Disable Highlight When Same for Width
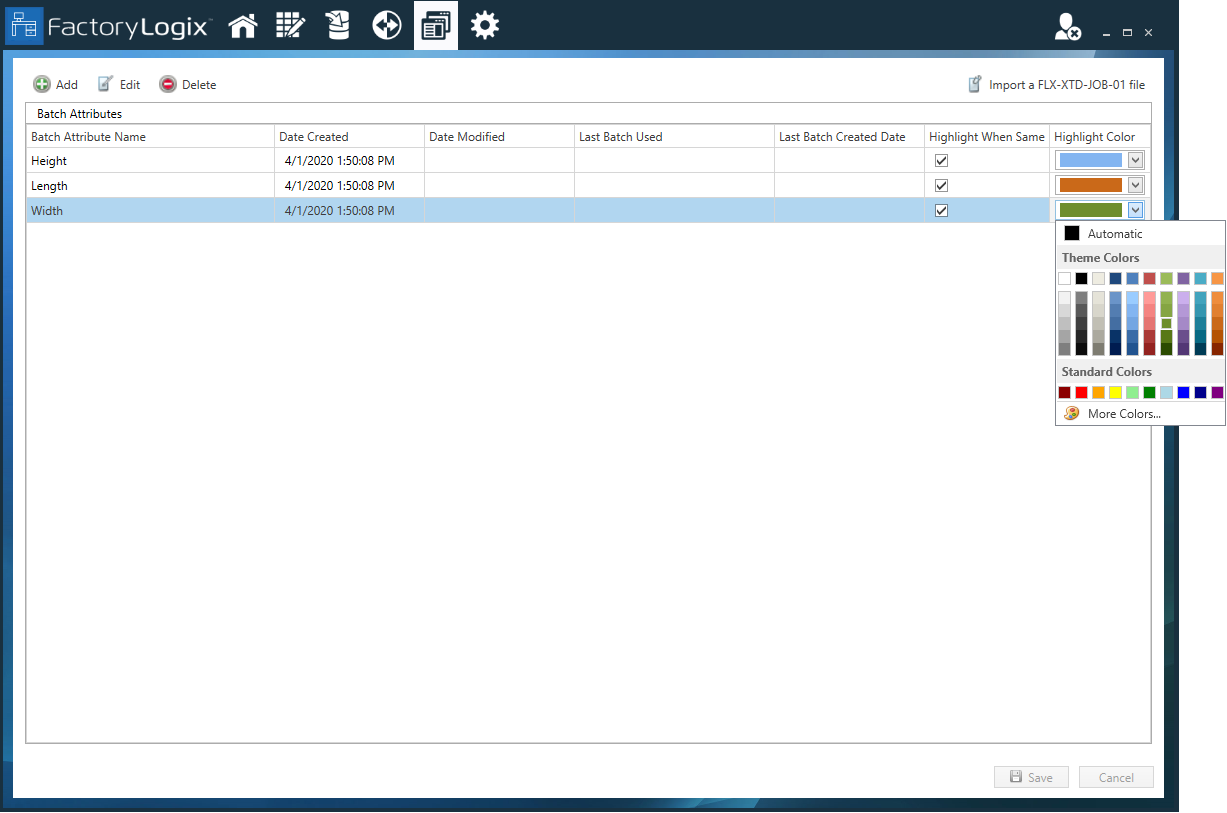Image resolution: width=1227 pixels, height=813 pixels. click(941, 210)
